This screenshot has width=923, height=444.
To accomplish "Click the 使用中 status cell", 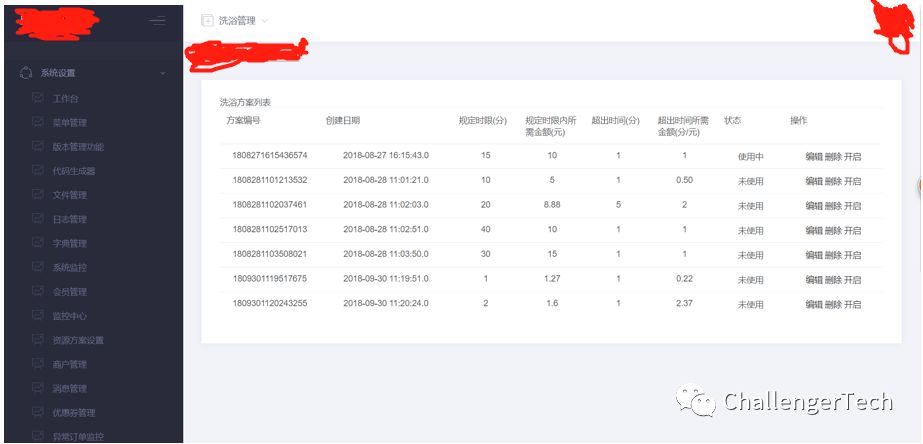I will point(751,157).
